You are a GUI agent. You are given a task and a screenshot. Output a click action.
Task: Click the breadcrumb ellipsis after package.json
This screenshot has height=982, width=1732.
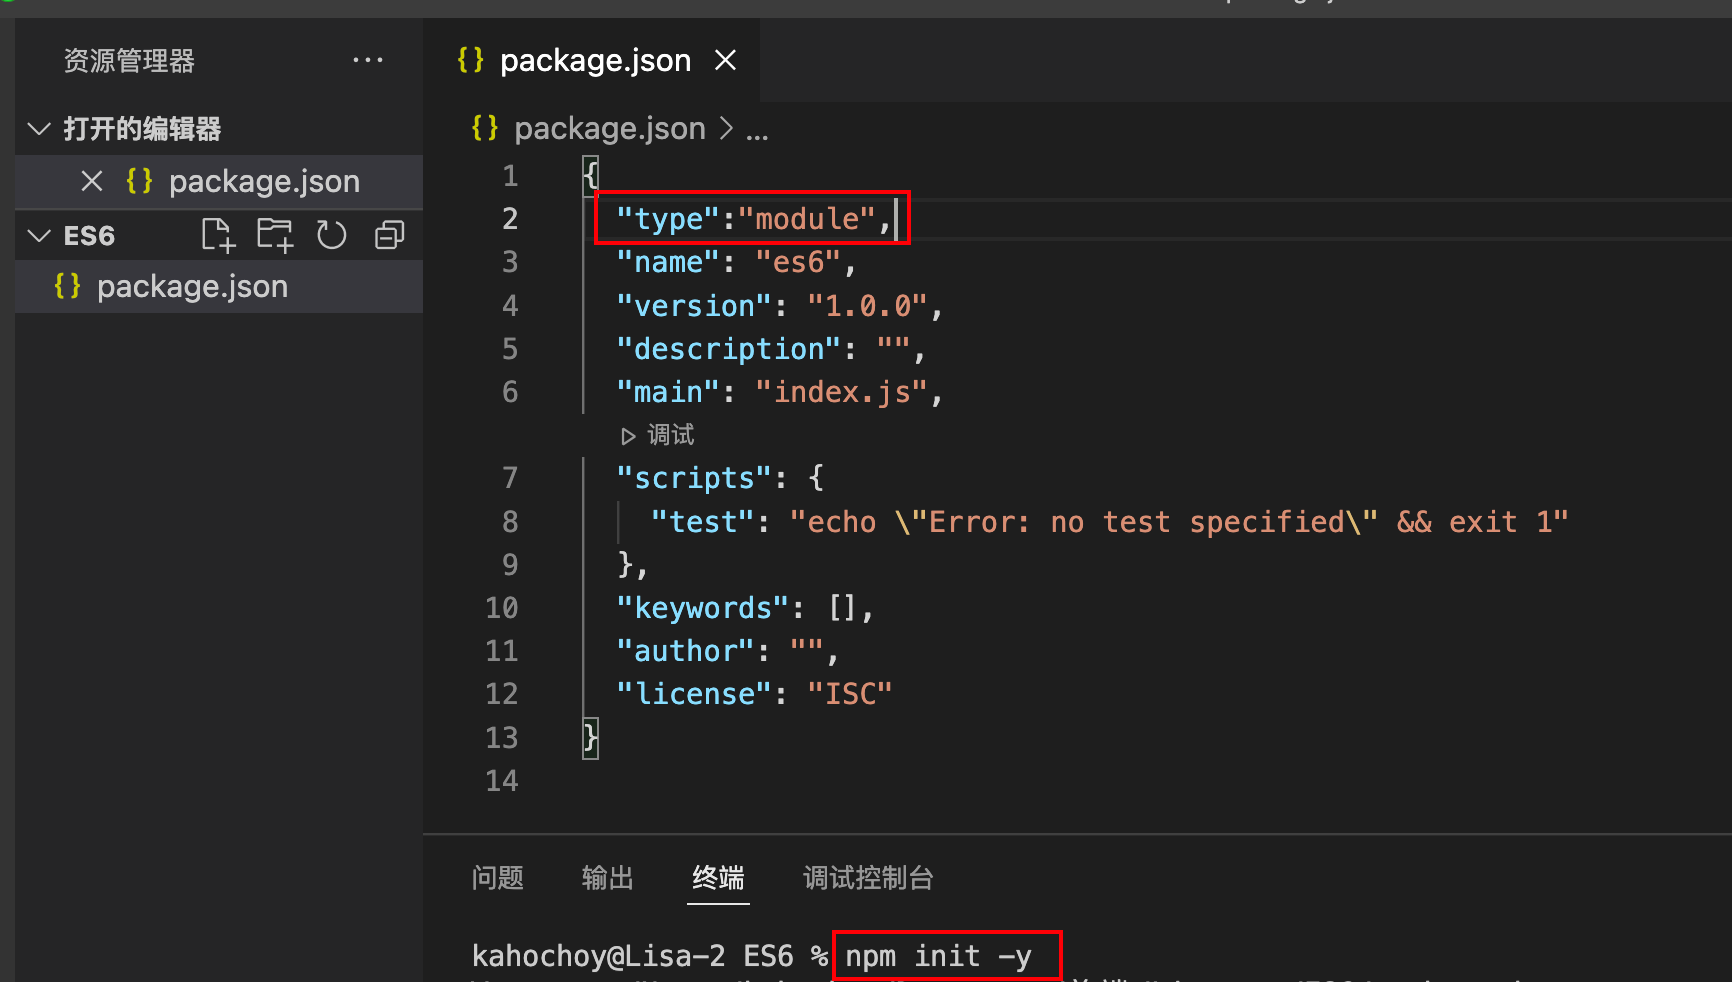(757, 132)
